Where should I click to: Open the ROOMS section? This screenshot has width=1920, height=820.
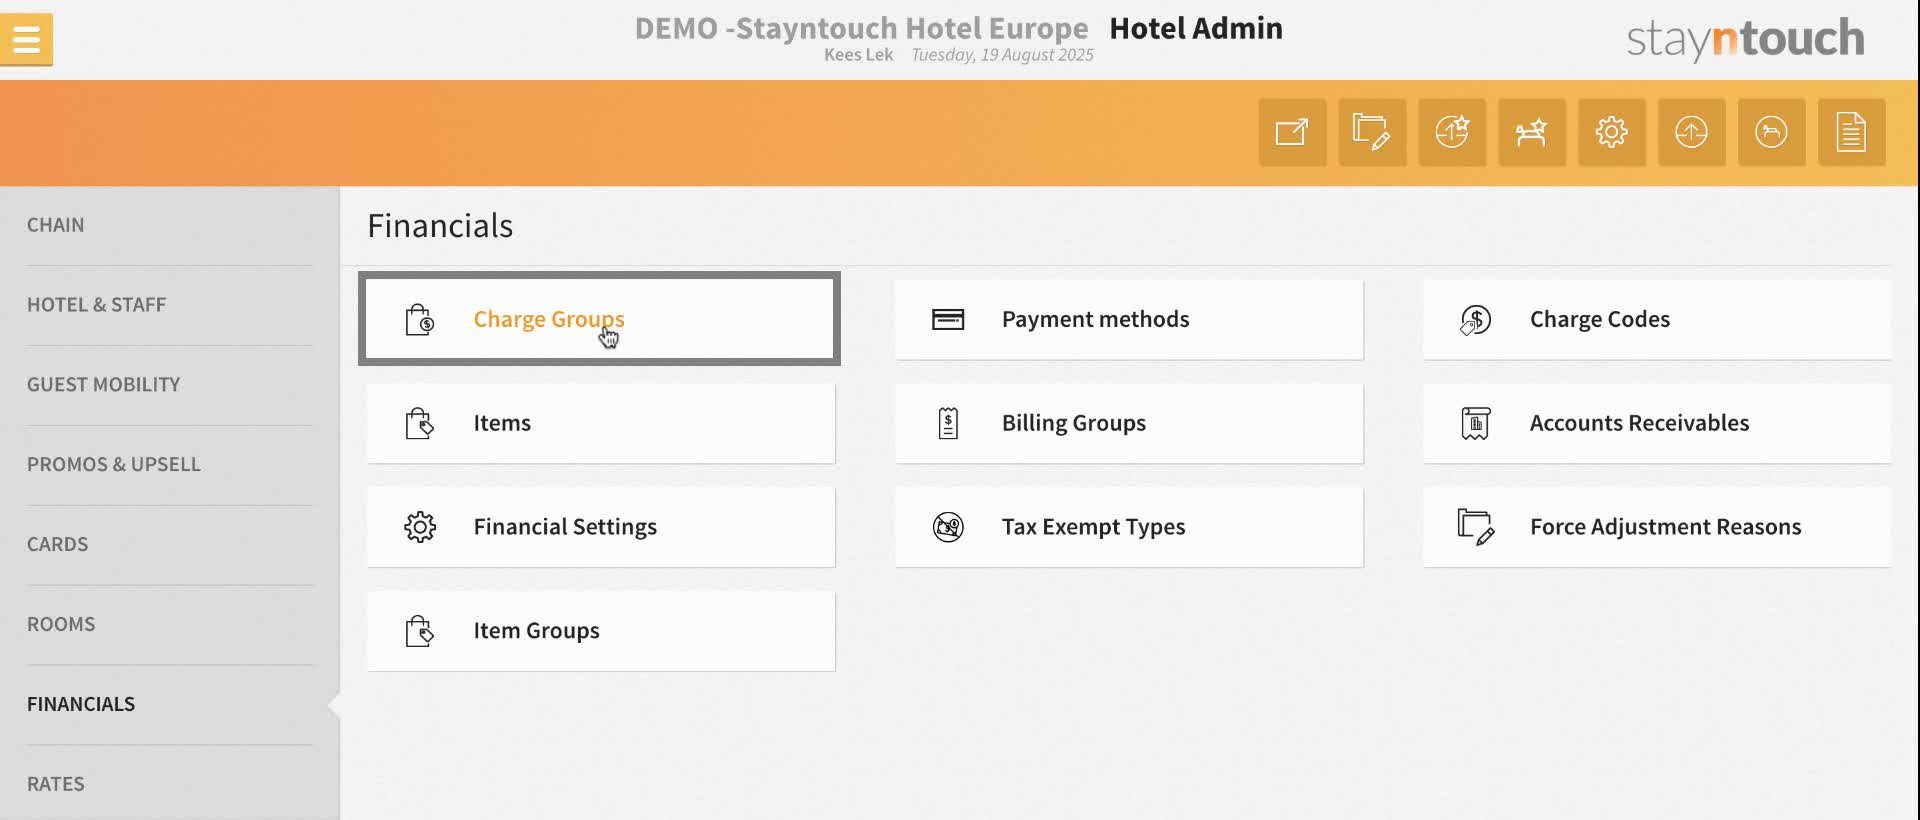point(61,625)
